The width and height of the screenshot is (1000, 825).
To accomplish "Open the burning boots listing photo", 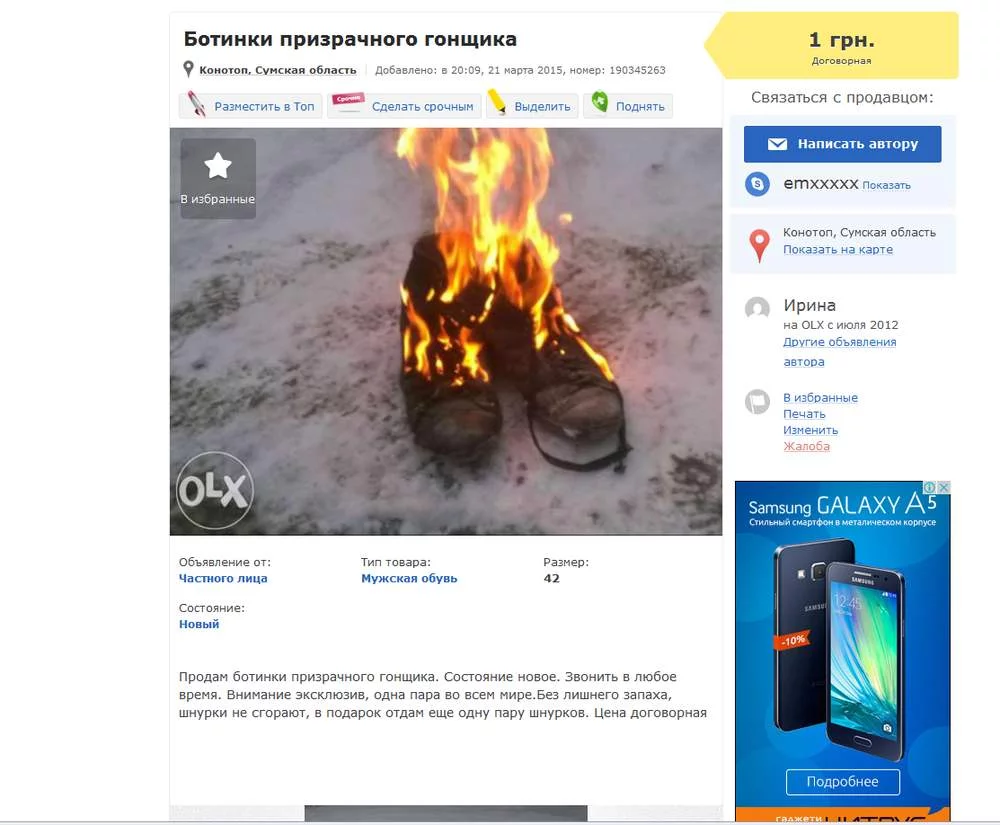I will pyautogui.click(x=446, y=332).
